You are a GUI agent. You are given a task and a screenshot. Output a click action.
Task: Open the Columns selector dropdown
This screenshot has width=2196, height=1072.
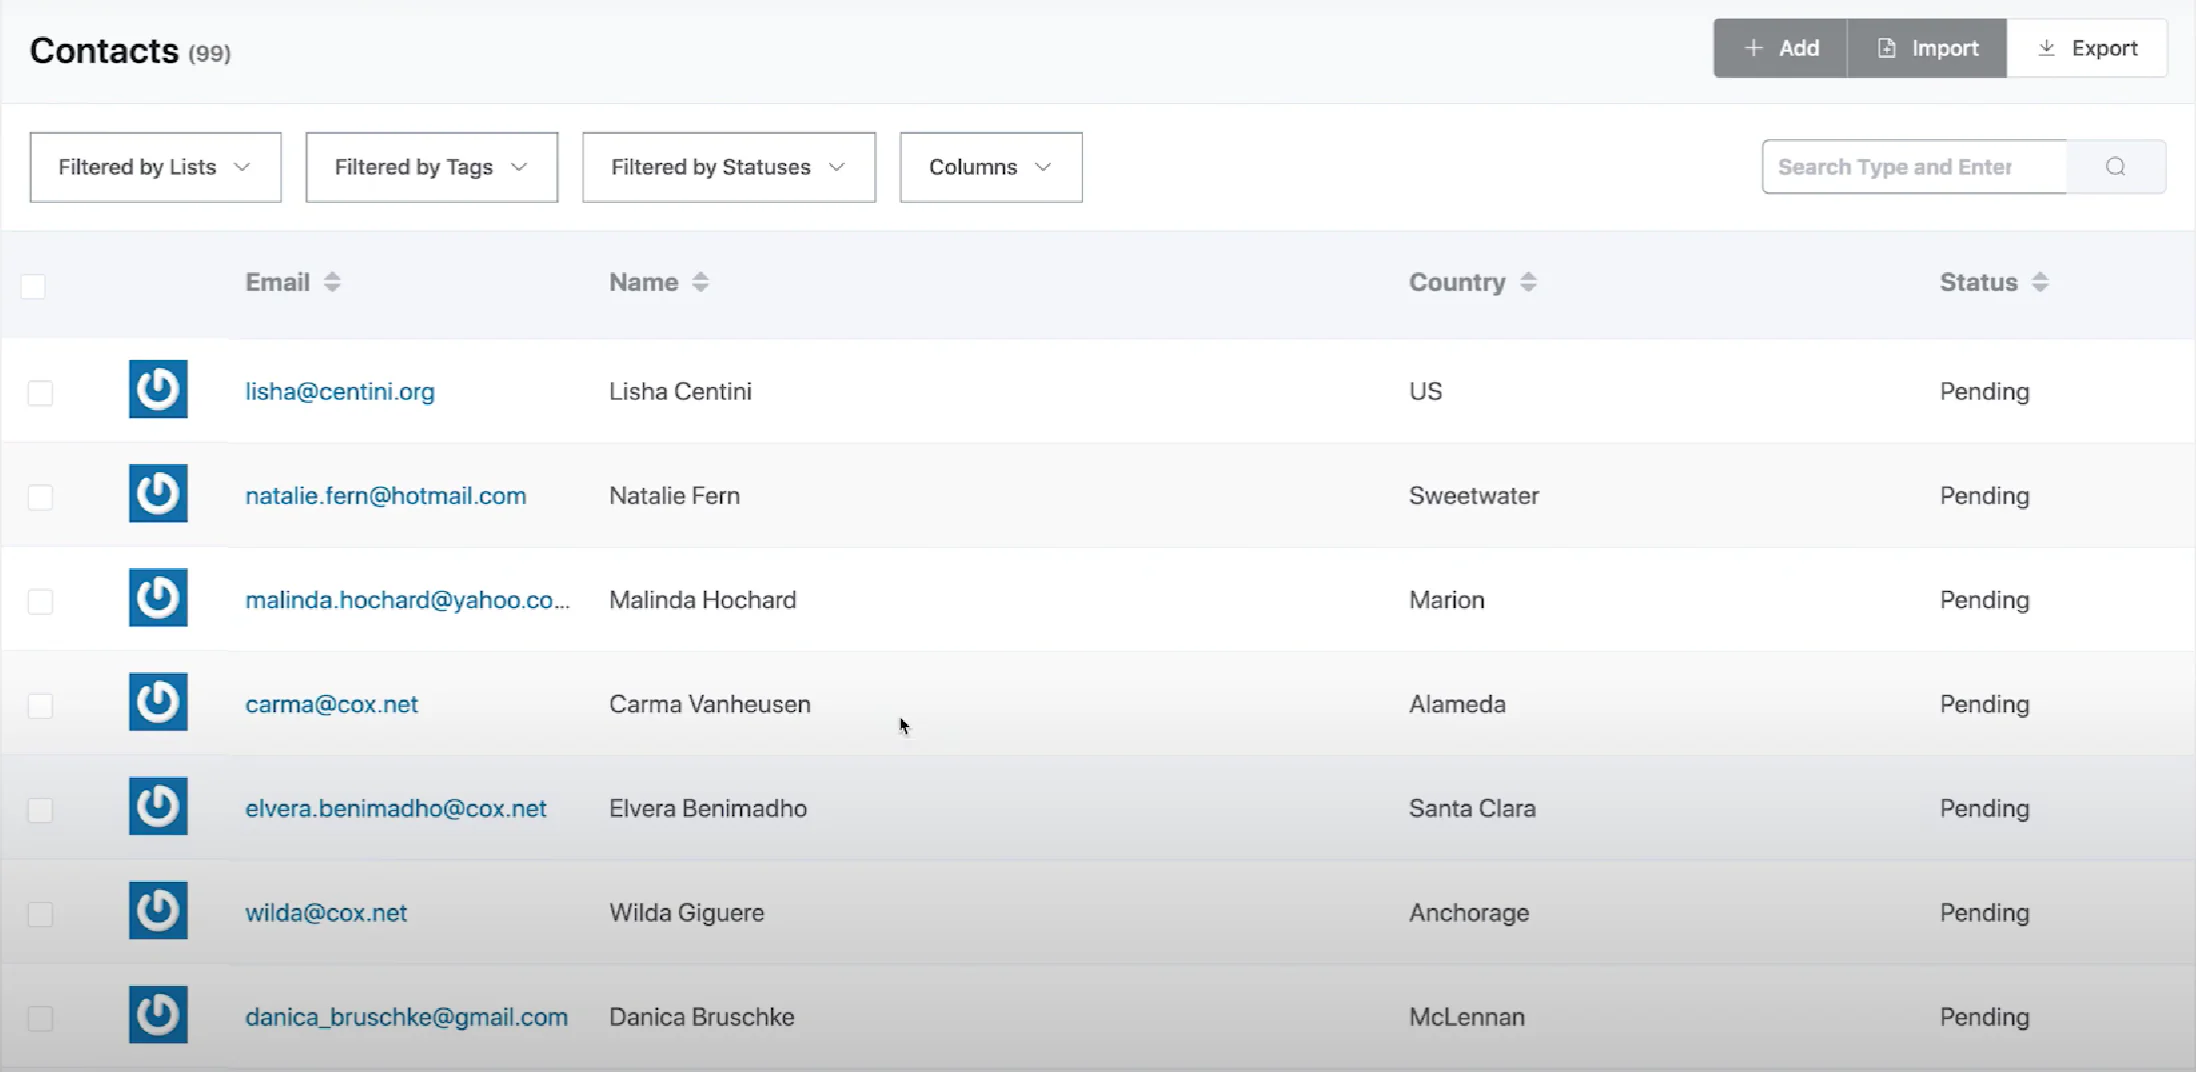coord(989,167)
